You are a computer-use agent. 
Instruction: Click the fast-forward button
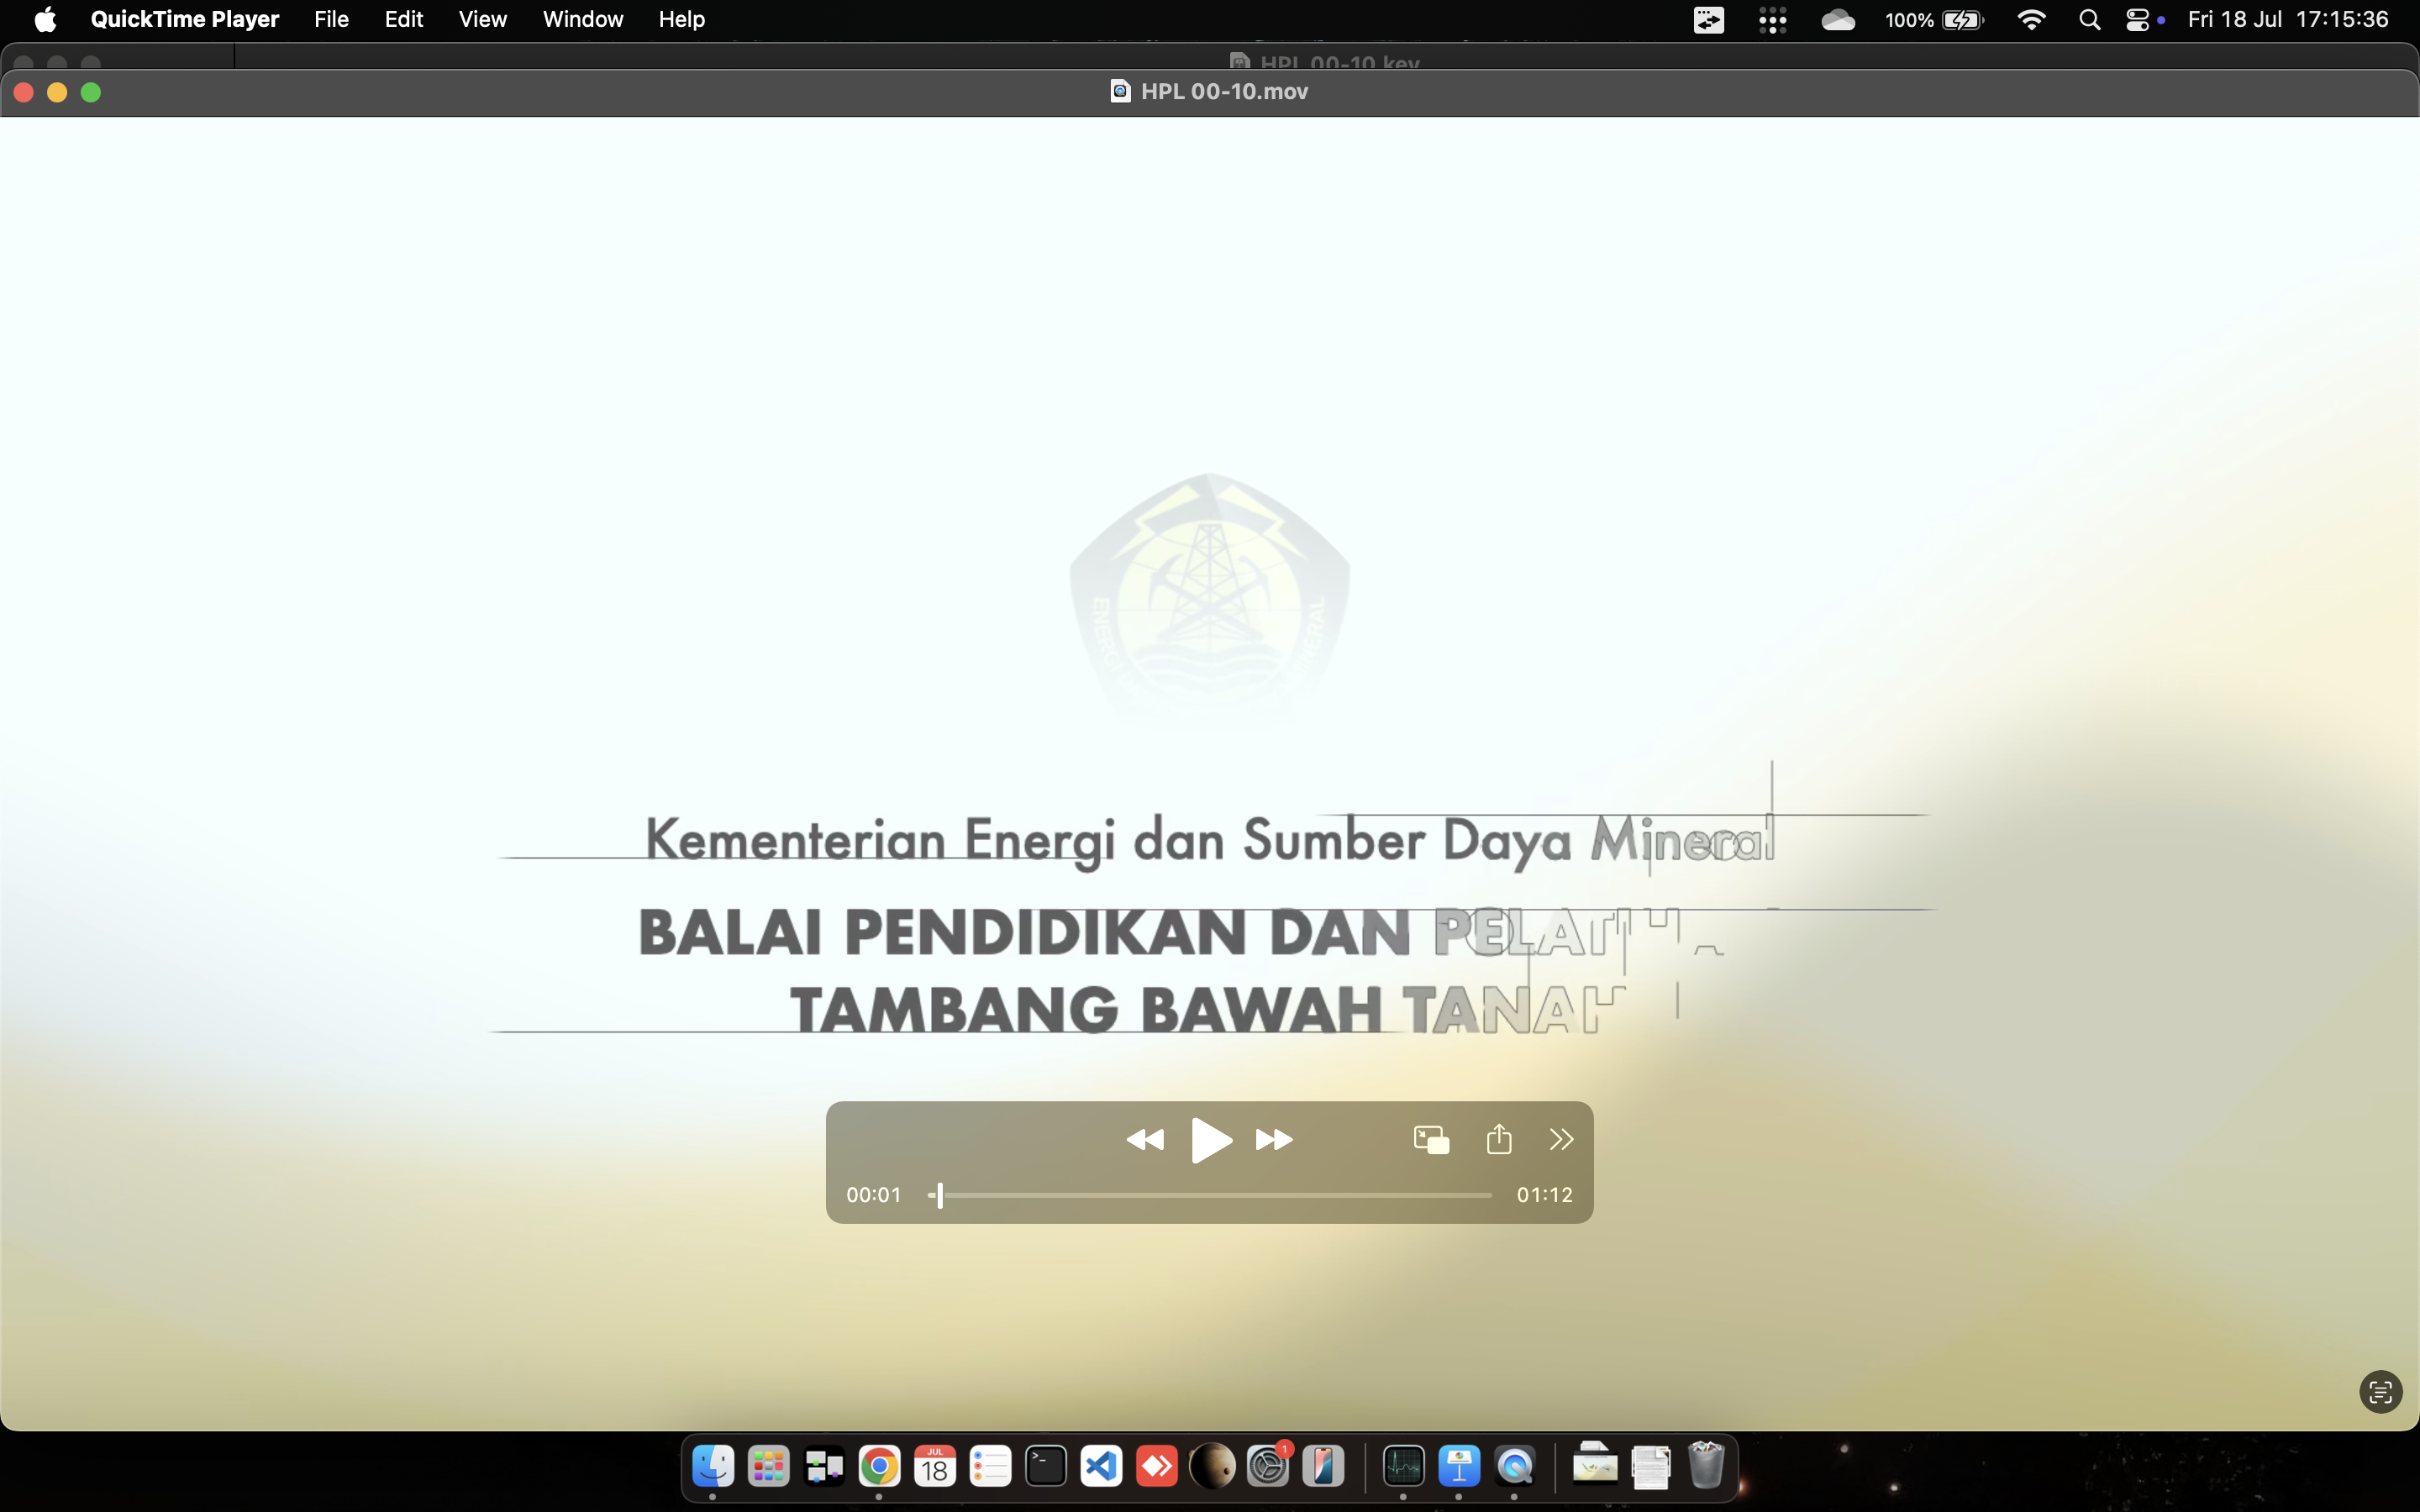[1274, 1140]
